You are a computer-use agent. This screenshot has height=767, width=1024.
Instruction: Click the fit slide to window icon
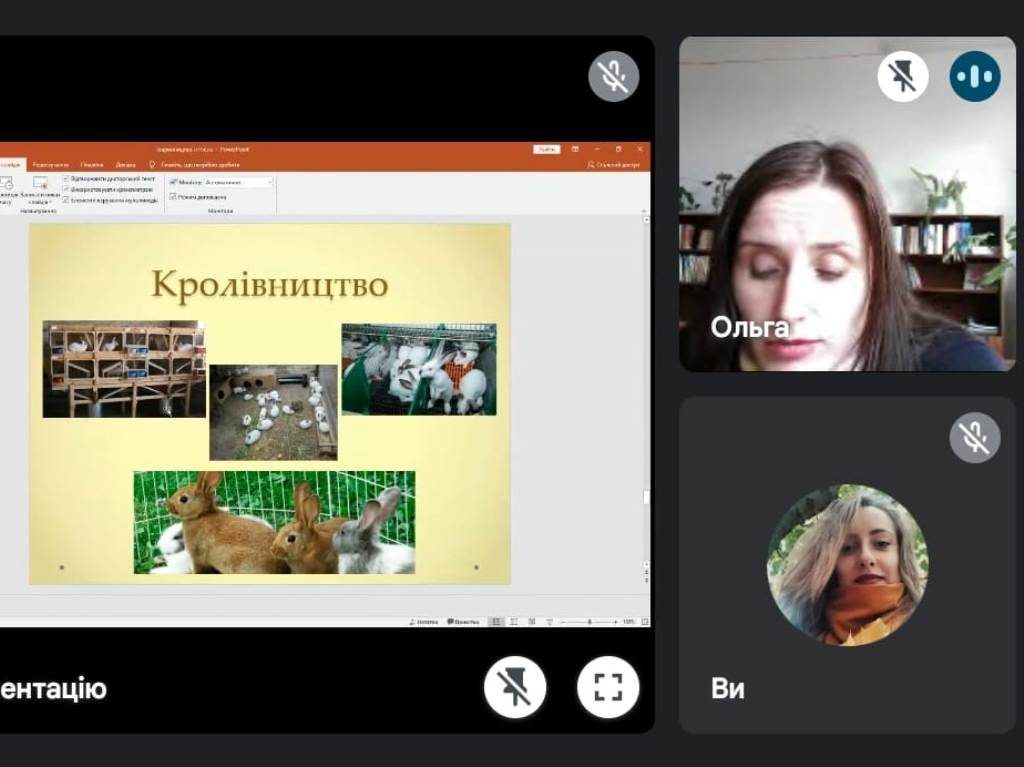[643, 621]
